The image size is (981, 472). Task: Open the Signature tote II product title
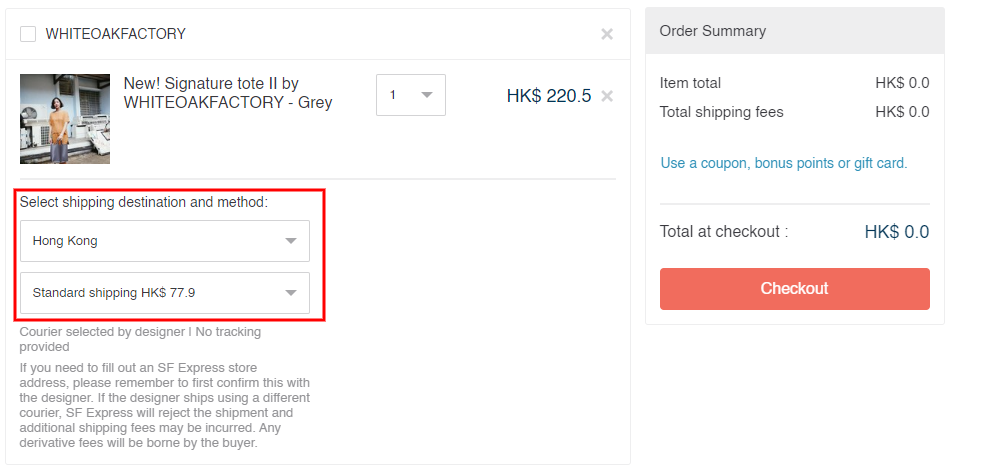point(227,93)
